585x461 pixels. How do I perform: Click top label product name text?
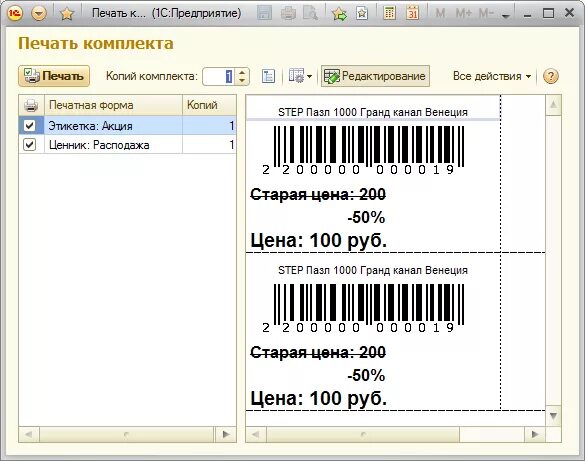click(373, 112)
